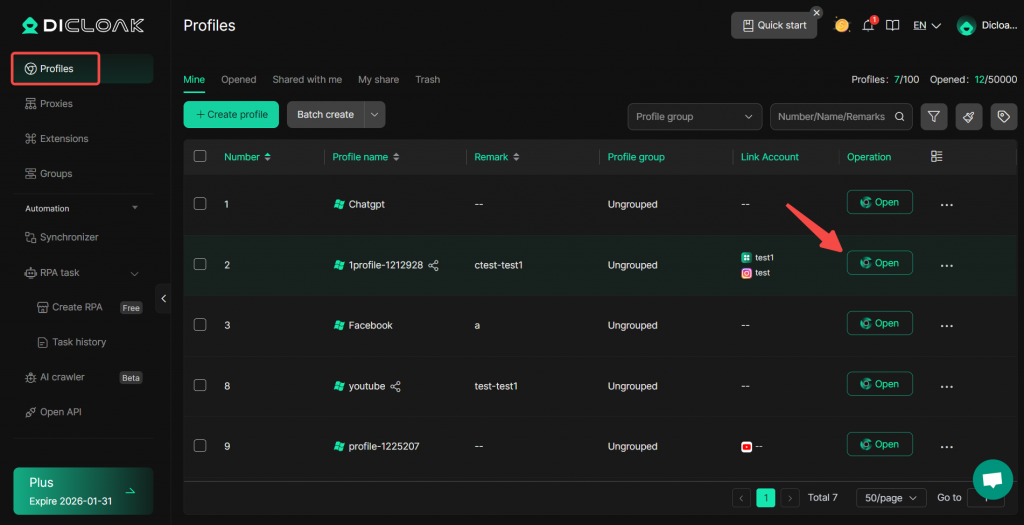Click the tag icon in toolbar
Image resolution: width=1024 pixels, height=525 pixels.
tap(1004, 116)
